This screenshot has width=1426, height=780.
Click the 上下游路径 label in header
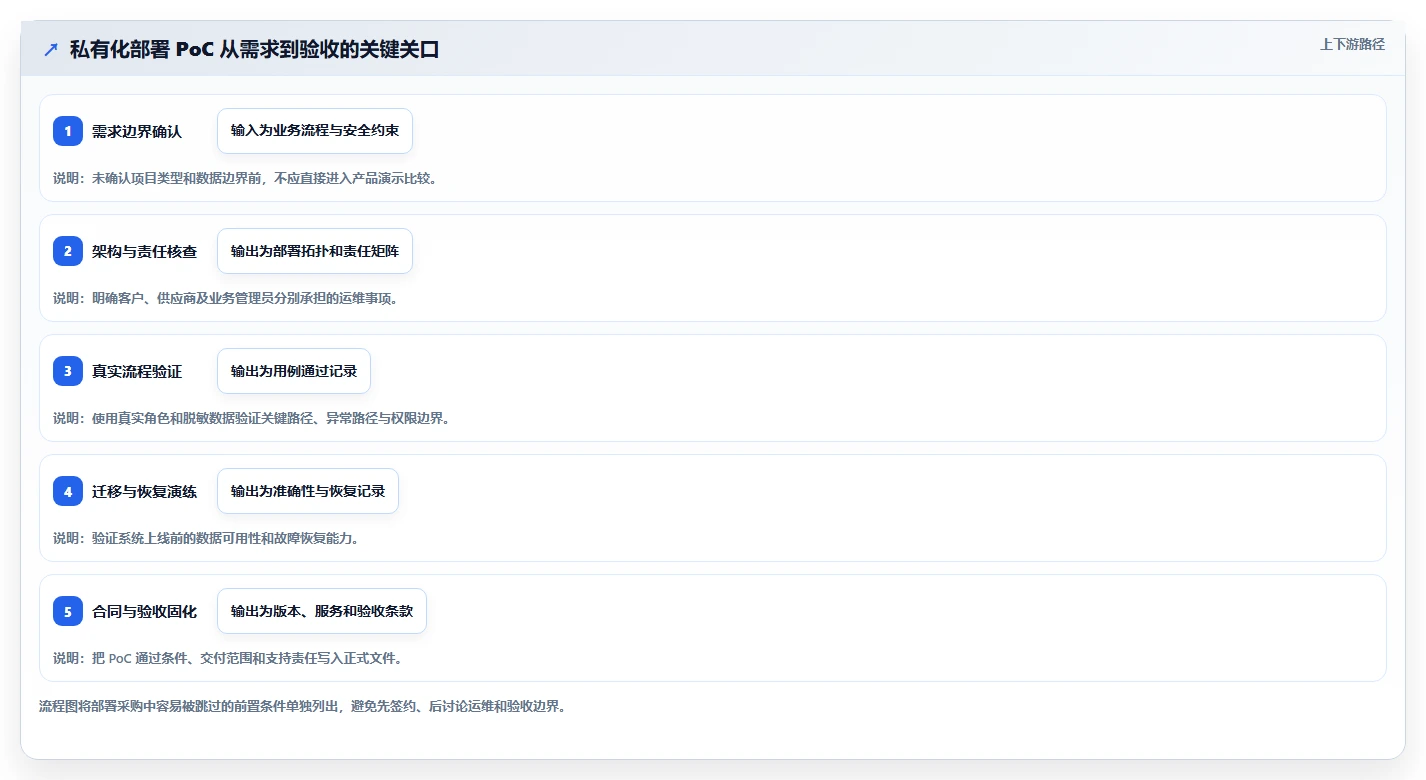pos(1353,44)
